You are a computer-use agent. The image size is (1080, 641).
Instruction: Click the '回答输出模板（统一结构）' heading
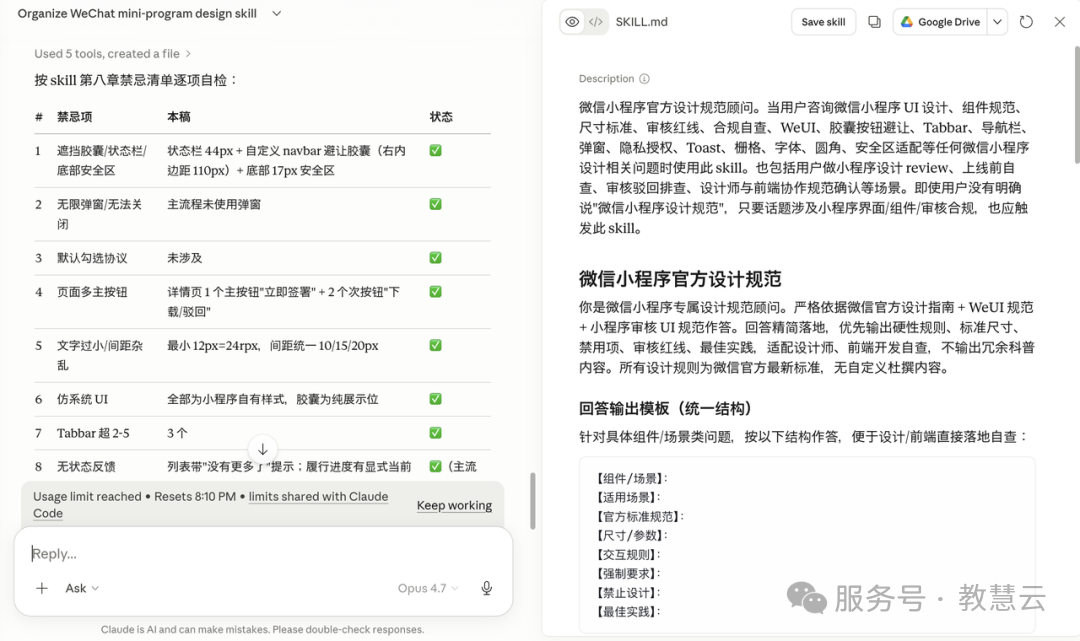coord(665,408)
